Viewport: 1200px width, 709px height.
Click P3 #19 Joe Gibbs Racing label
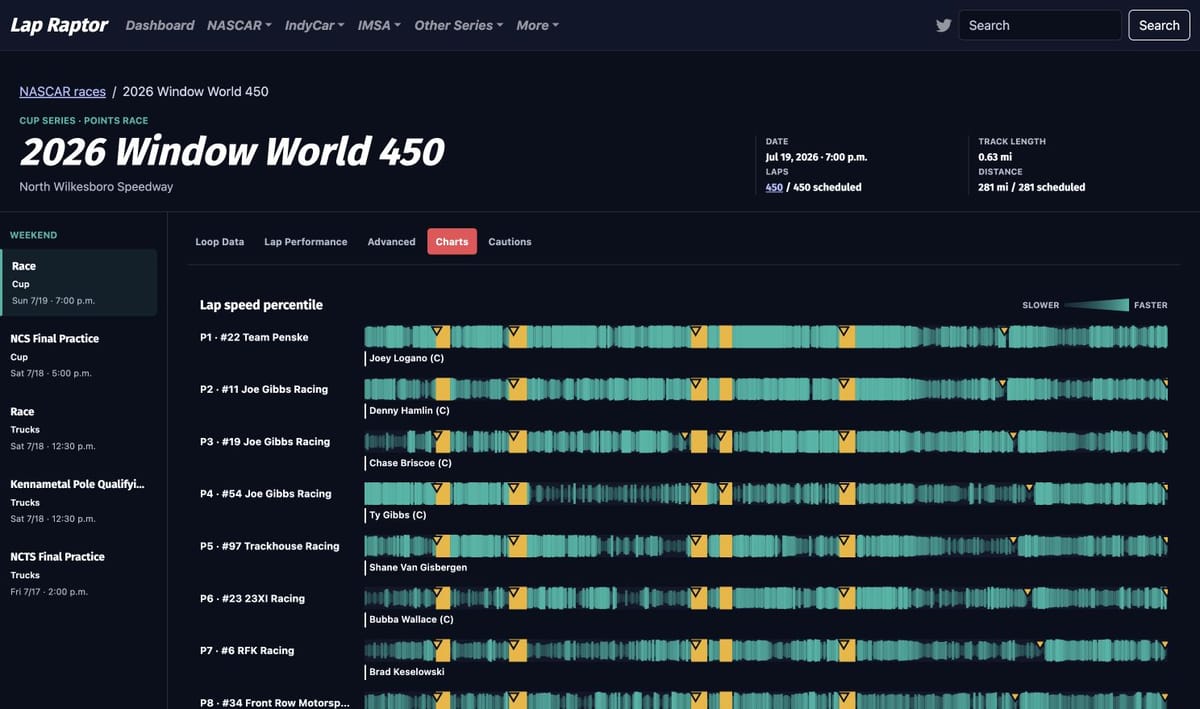(265, 441)
